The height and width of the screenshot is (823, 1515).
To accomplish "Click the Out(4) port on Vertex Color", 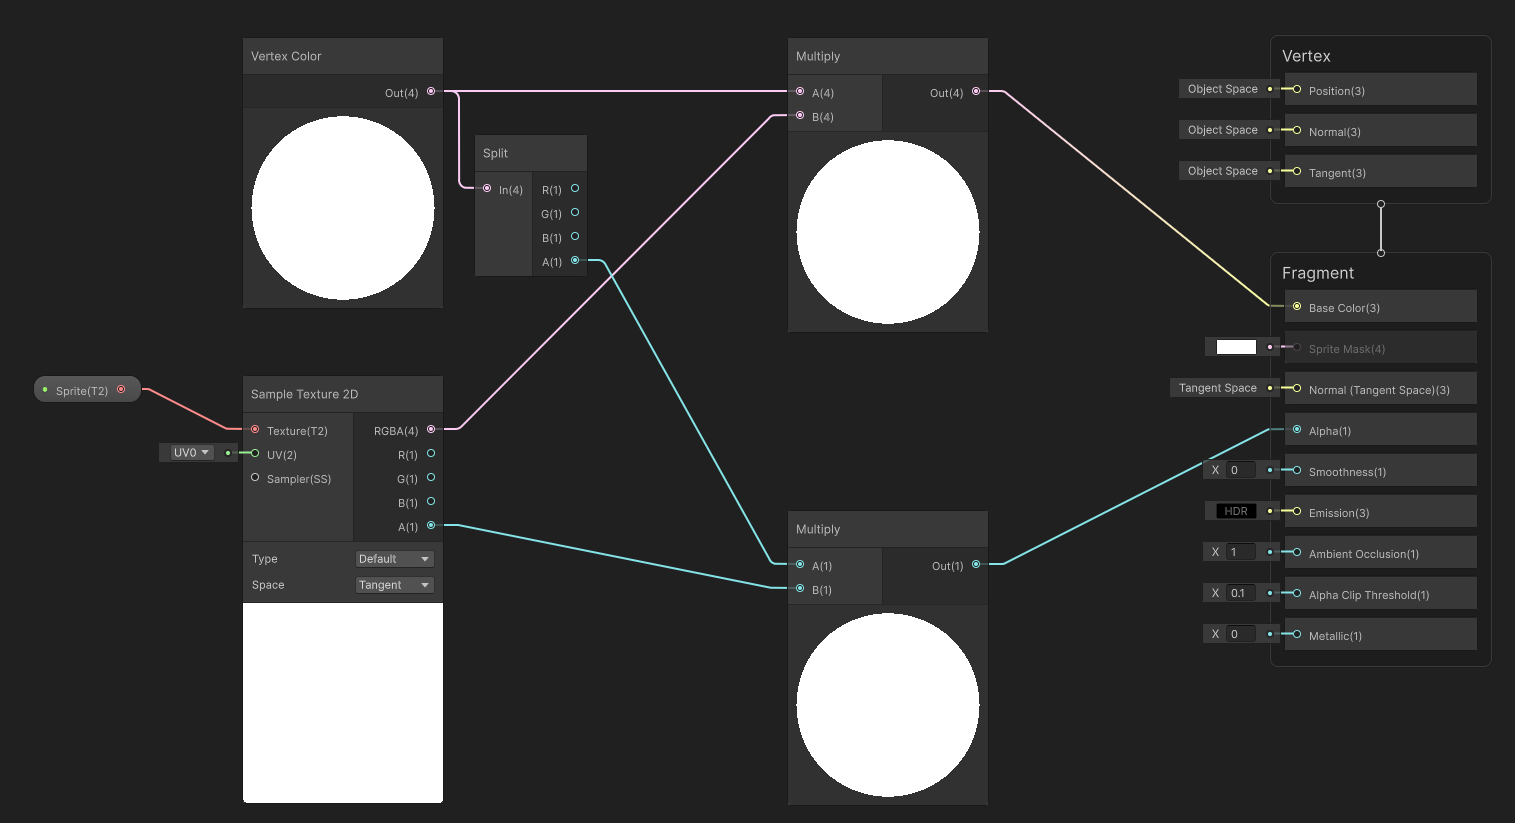I will [430, 92].
